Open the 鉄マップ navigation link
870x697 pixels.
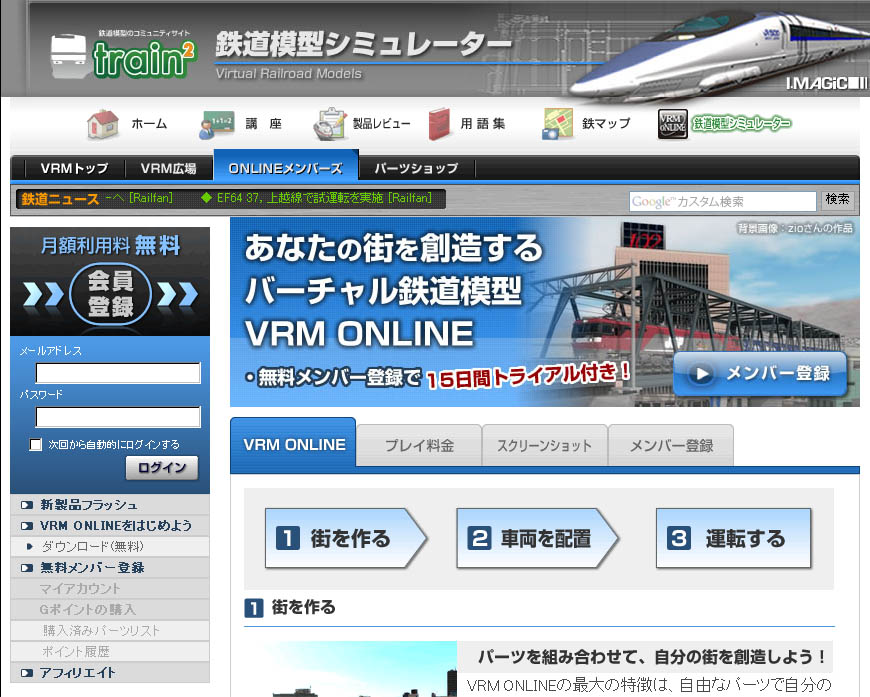pos(606,124)
